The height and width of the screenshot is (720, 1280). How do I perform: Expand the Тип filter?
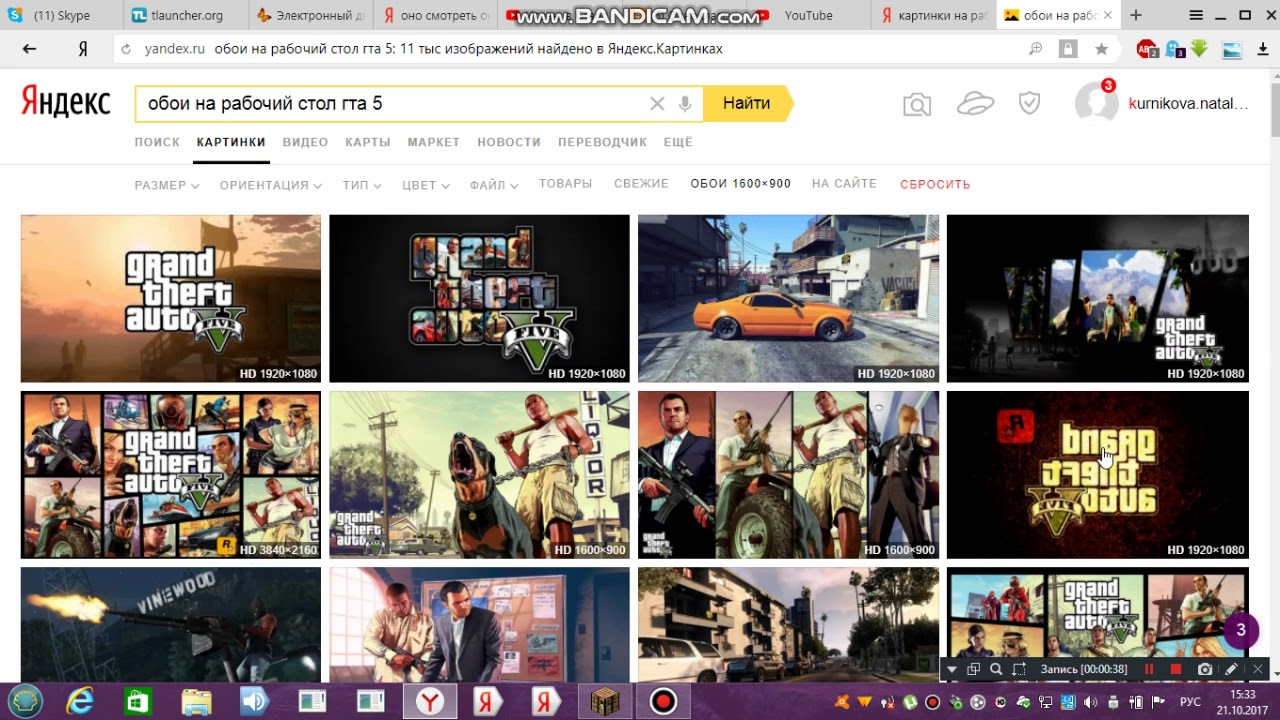tap(361, 185)
